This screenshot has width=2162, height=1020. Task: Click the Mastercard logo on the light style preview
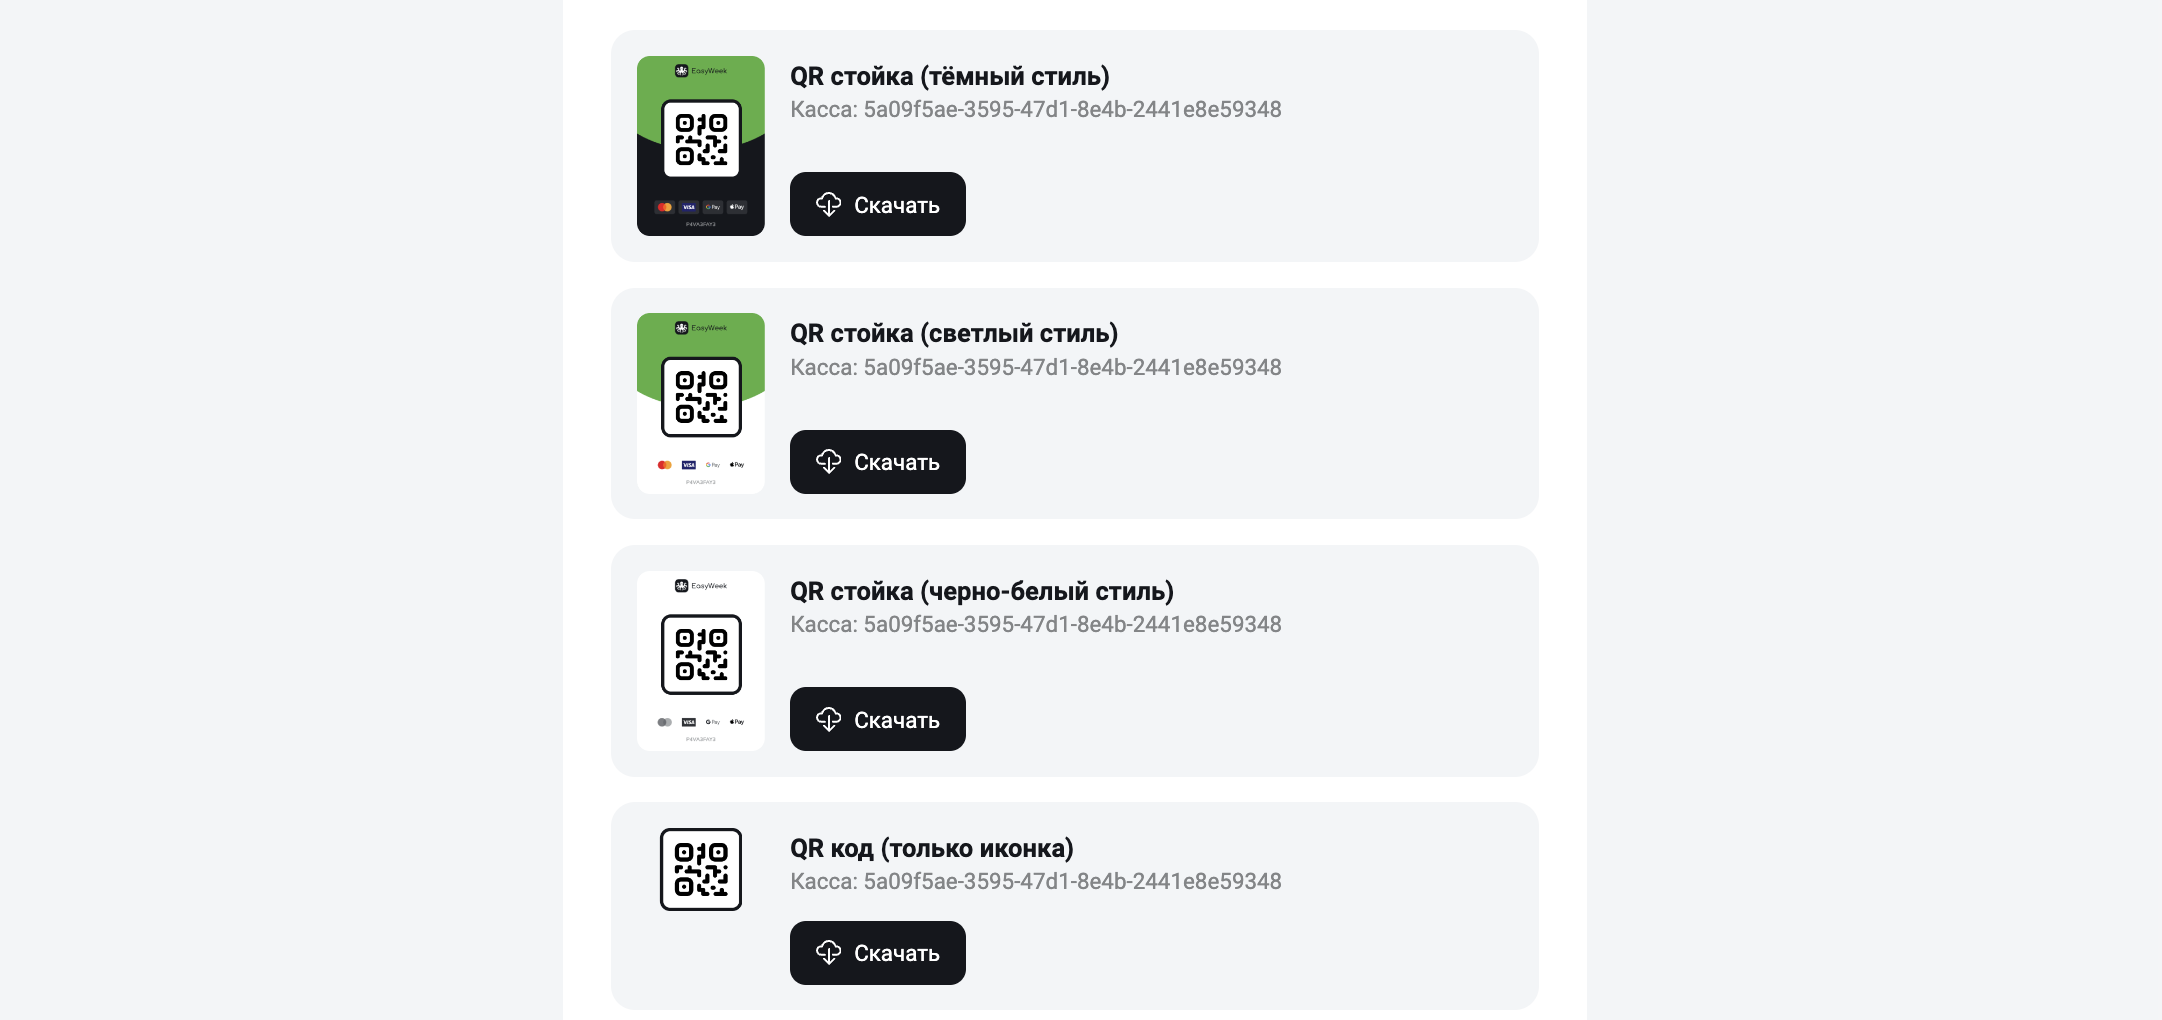pos(665,465)
